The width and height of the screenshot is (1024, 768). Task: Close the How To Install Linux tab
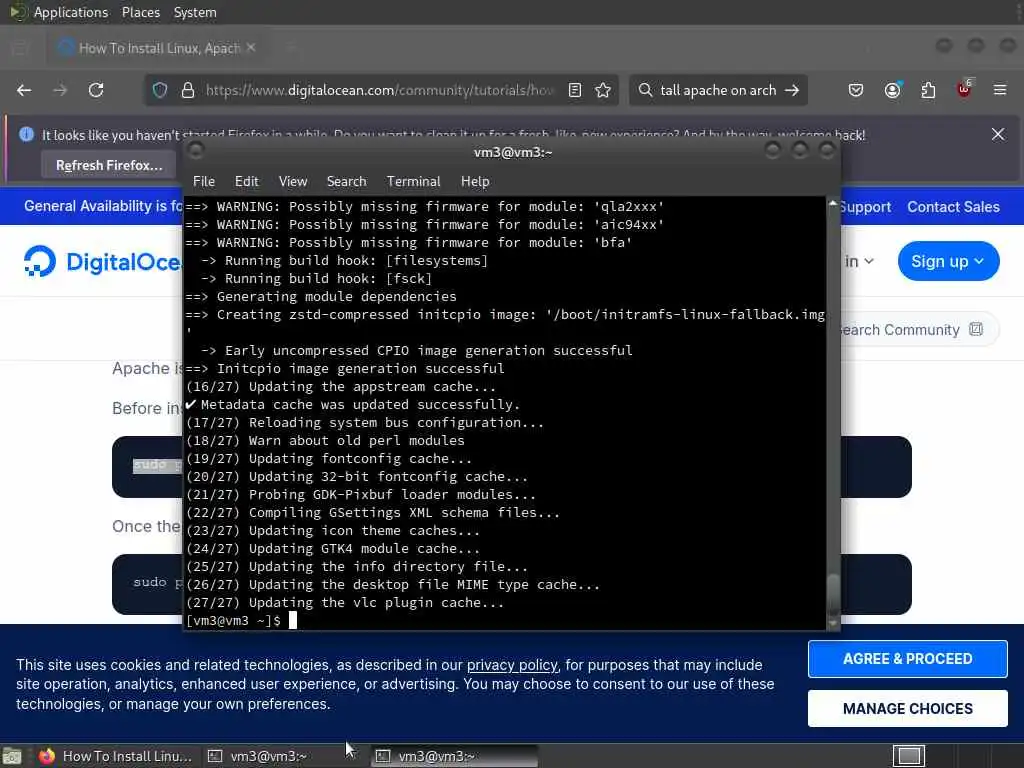tap(251, 48)
